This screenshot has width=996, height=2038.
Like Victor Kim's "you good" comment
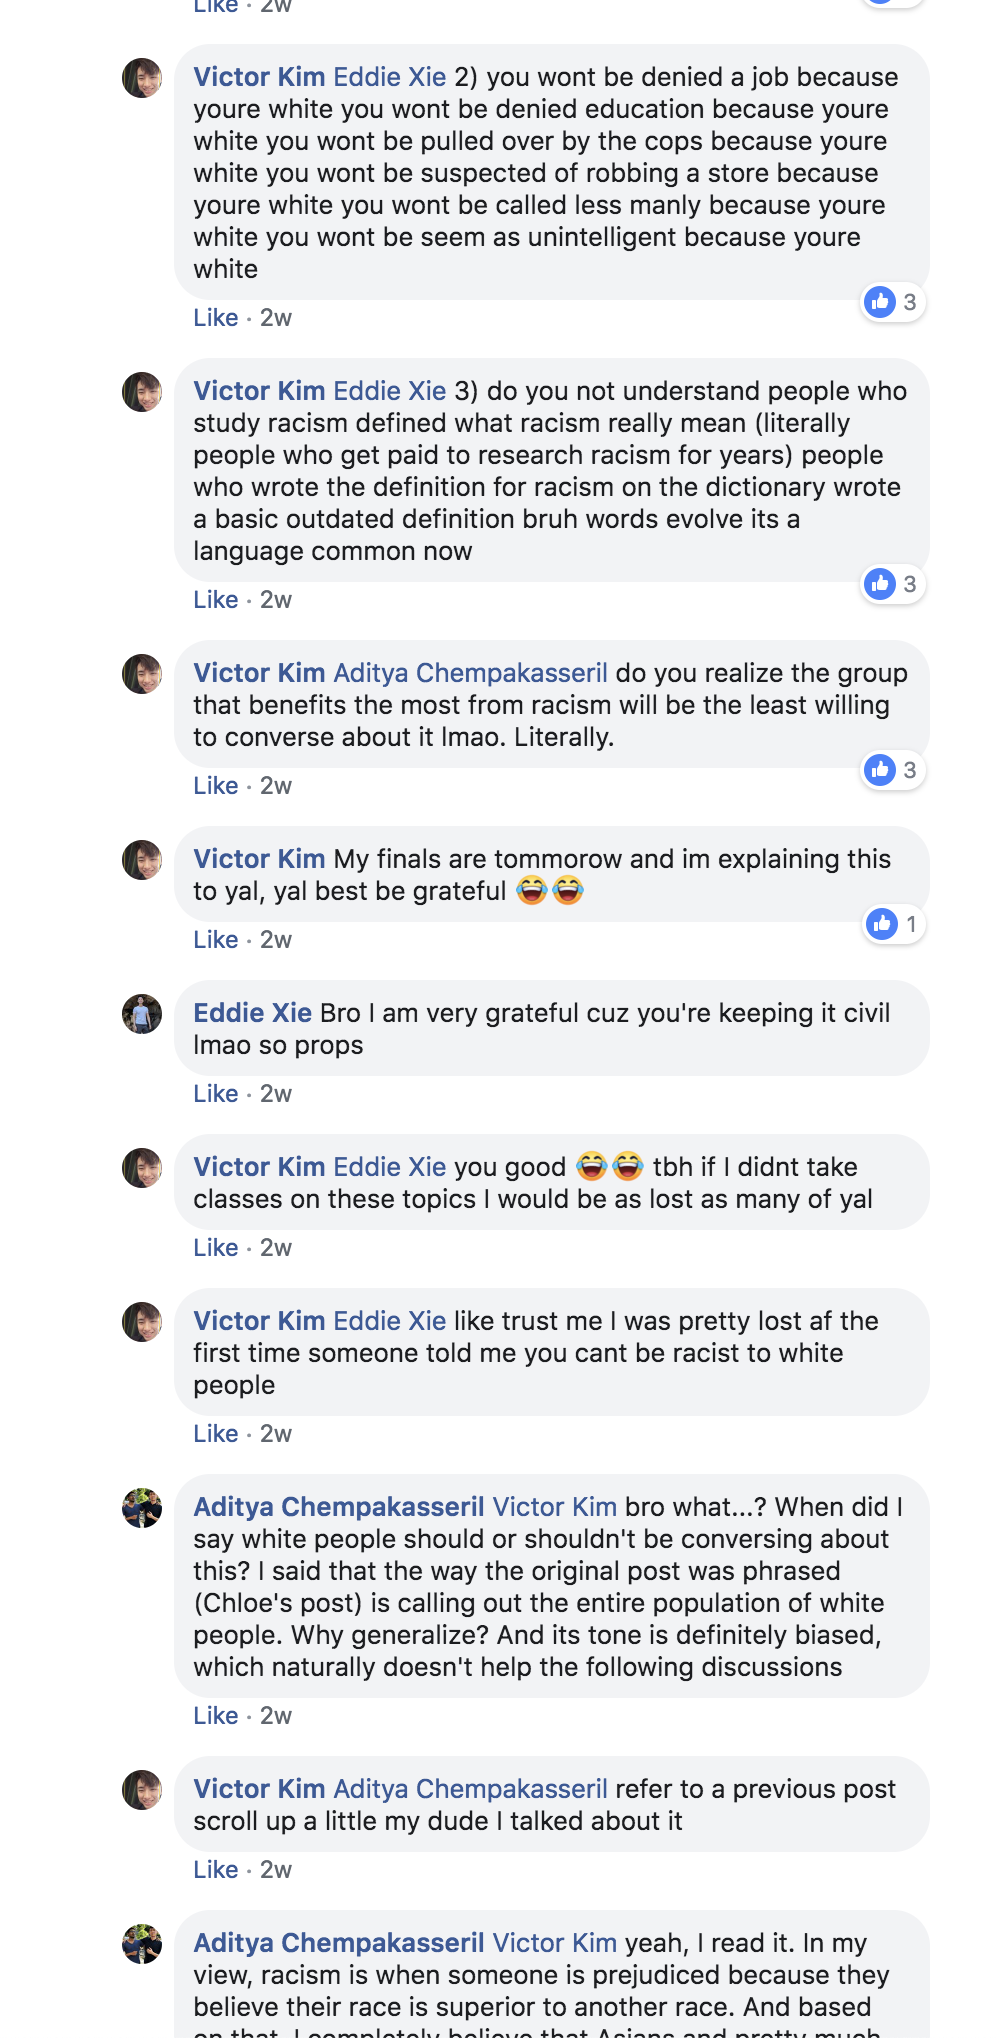(216, 1248)
